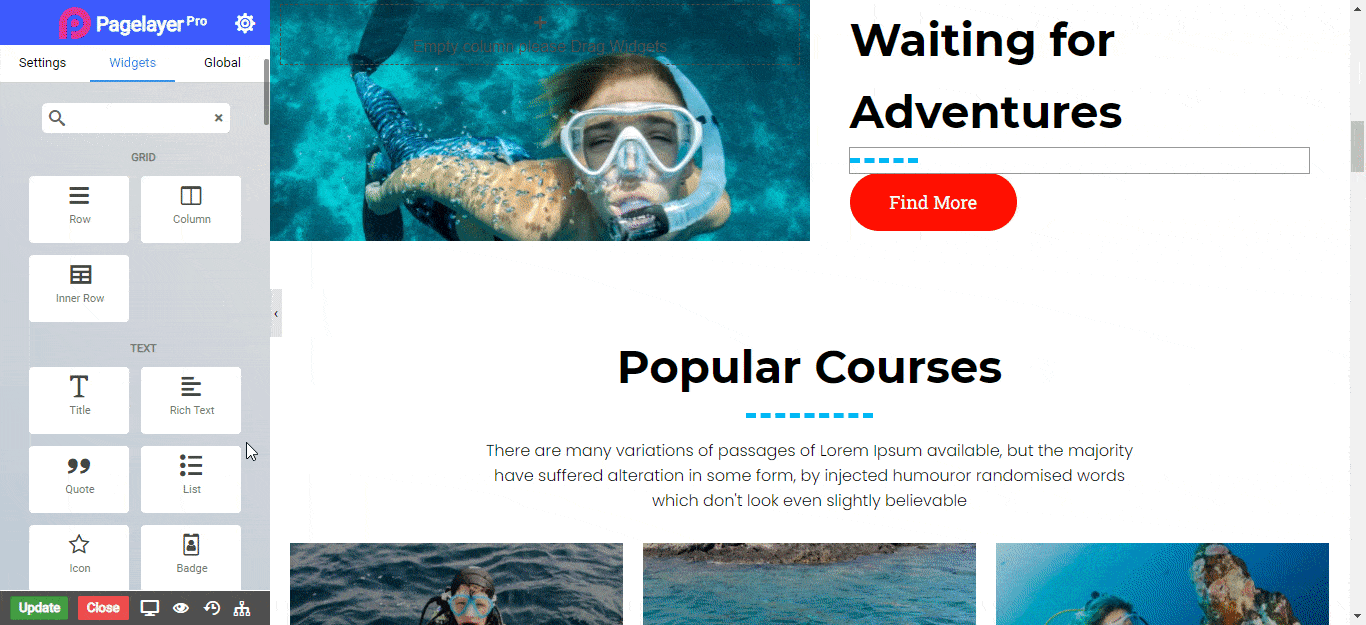Collapse the left editor panel arrow
The height and width of the screenshot is (625, 1366).
(x=276, y=314)
